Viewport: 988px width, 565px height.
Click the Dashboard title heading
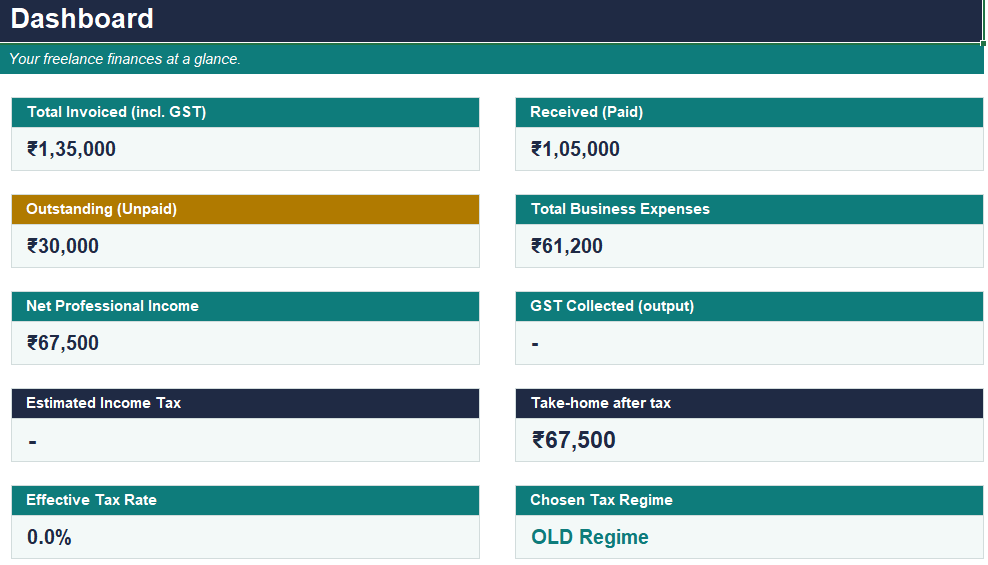pyautogui.click(x=82, y=19)
